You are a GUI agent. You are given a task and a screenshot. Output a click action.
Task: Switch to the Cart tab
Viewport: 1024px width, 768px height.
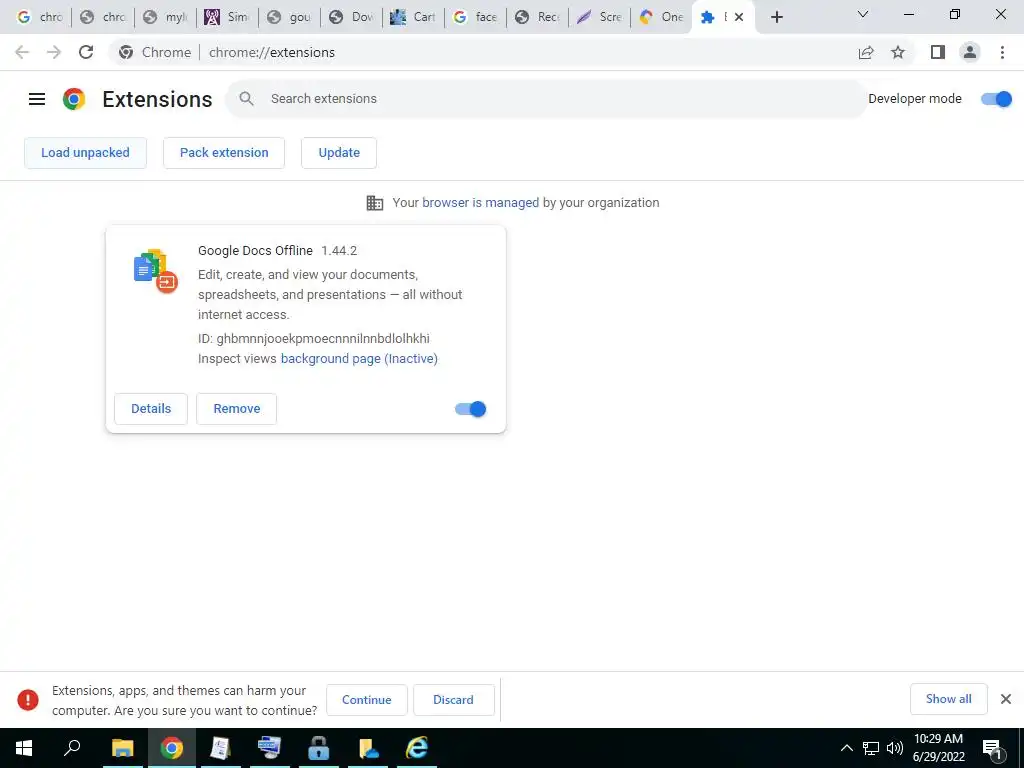[413, 17]
